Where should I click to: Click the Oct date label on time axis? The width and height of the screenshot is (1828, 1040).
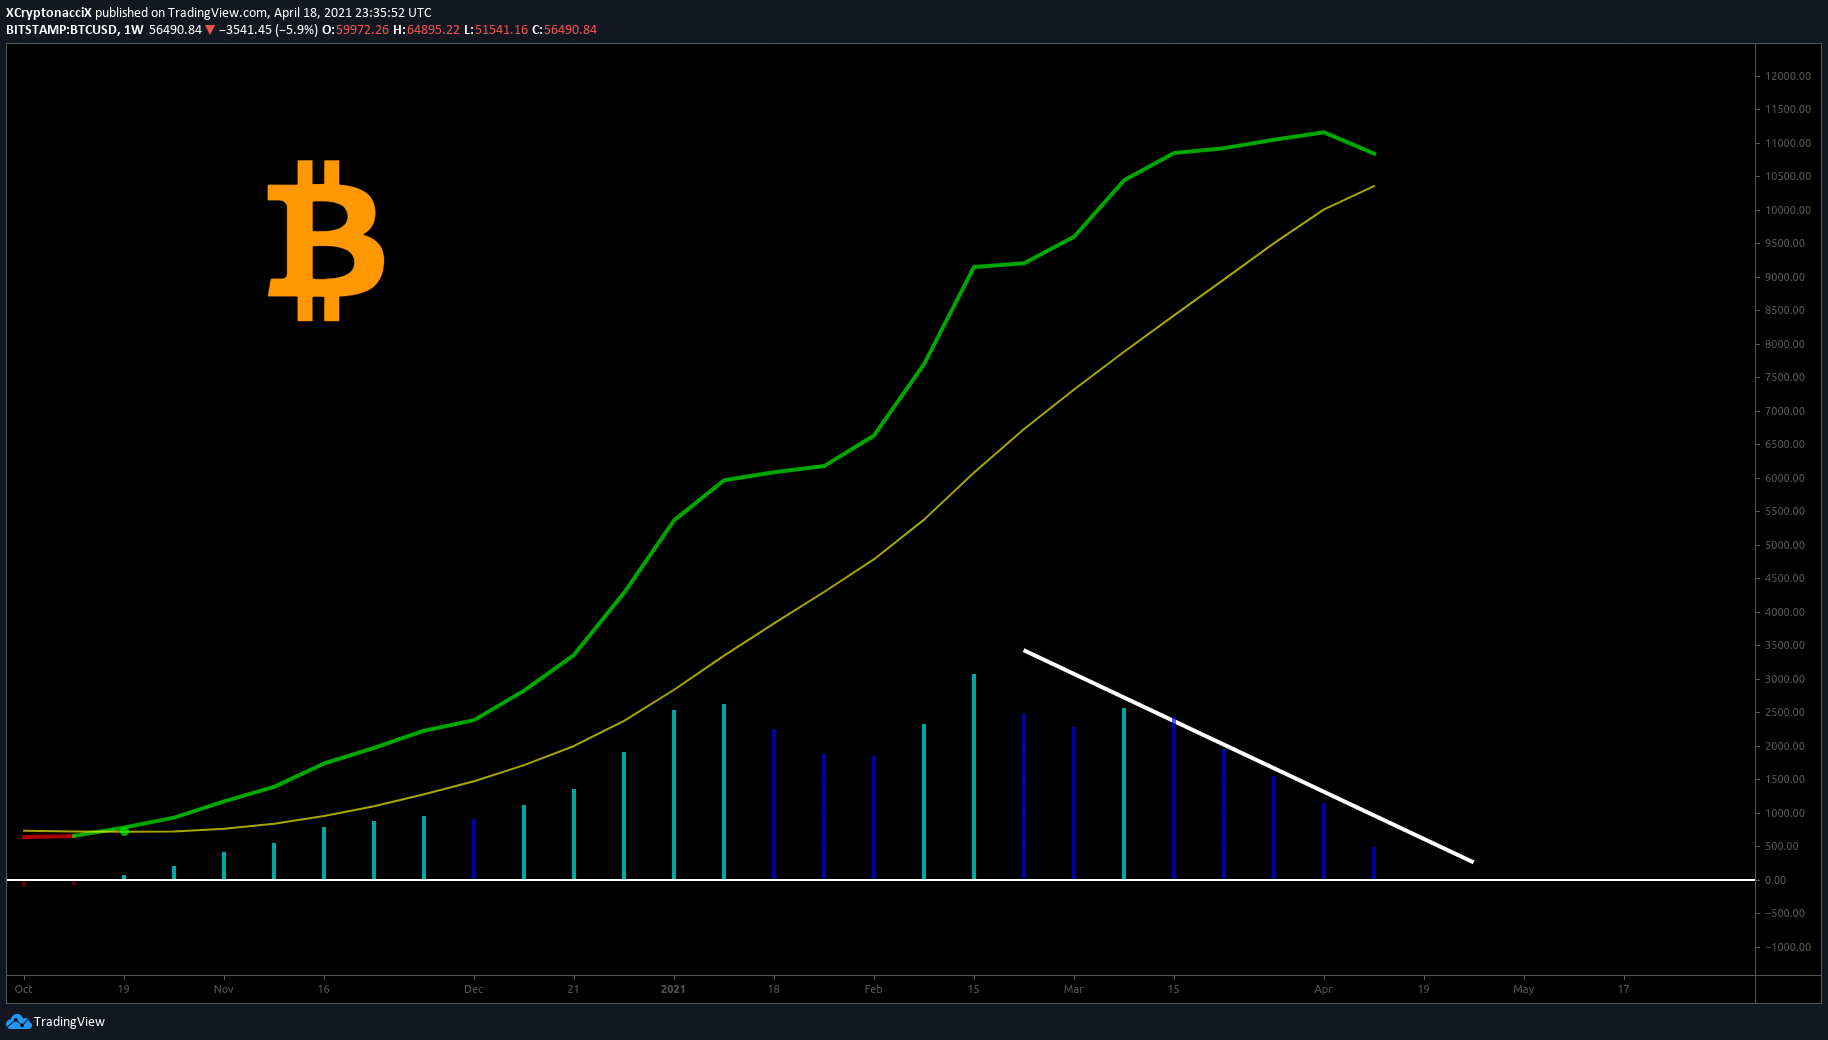coord(23,989)
